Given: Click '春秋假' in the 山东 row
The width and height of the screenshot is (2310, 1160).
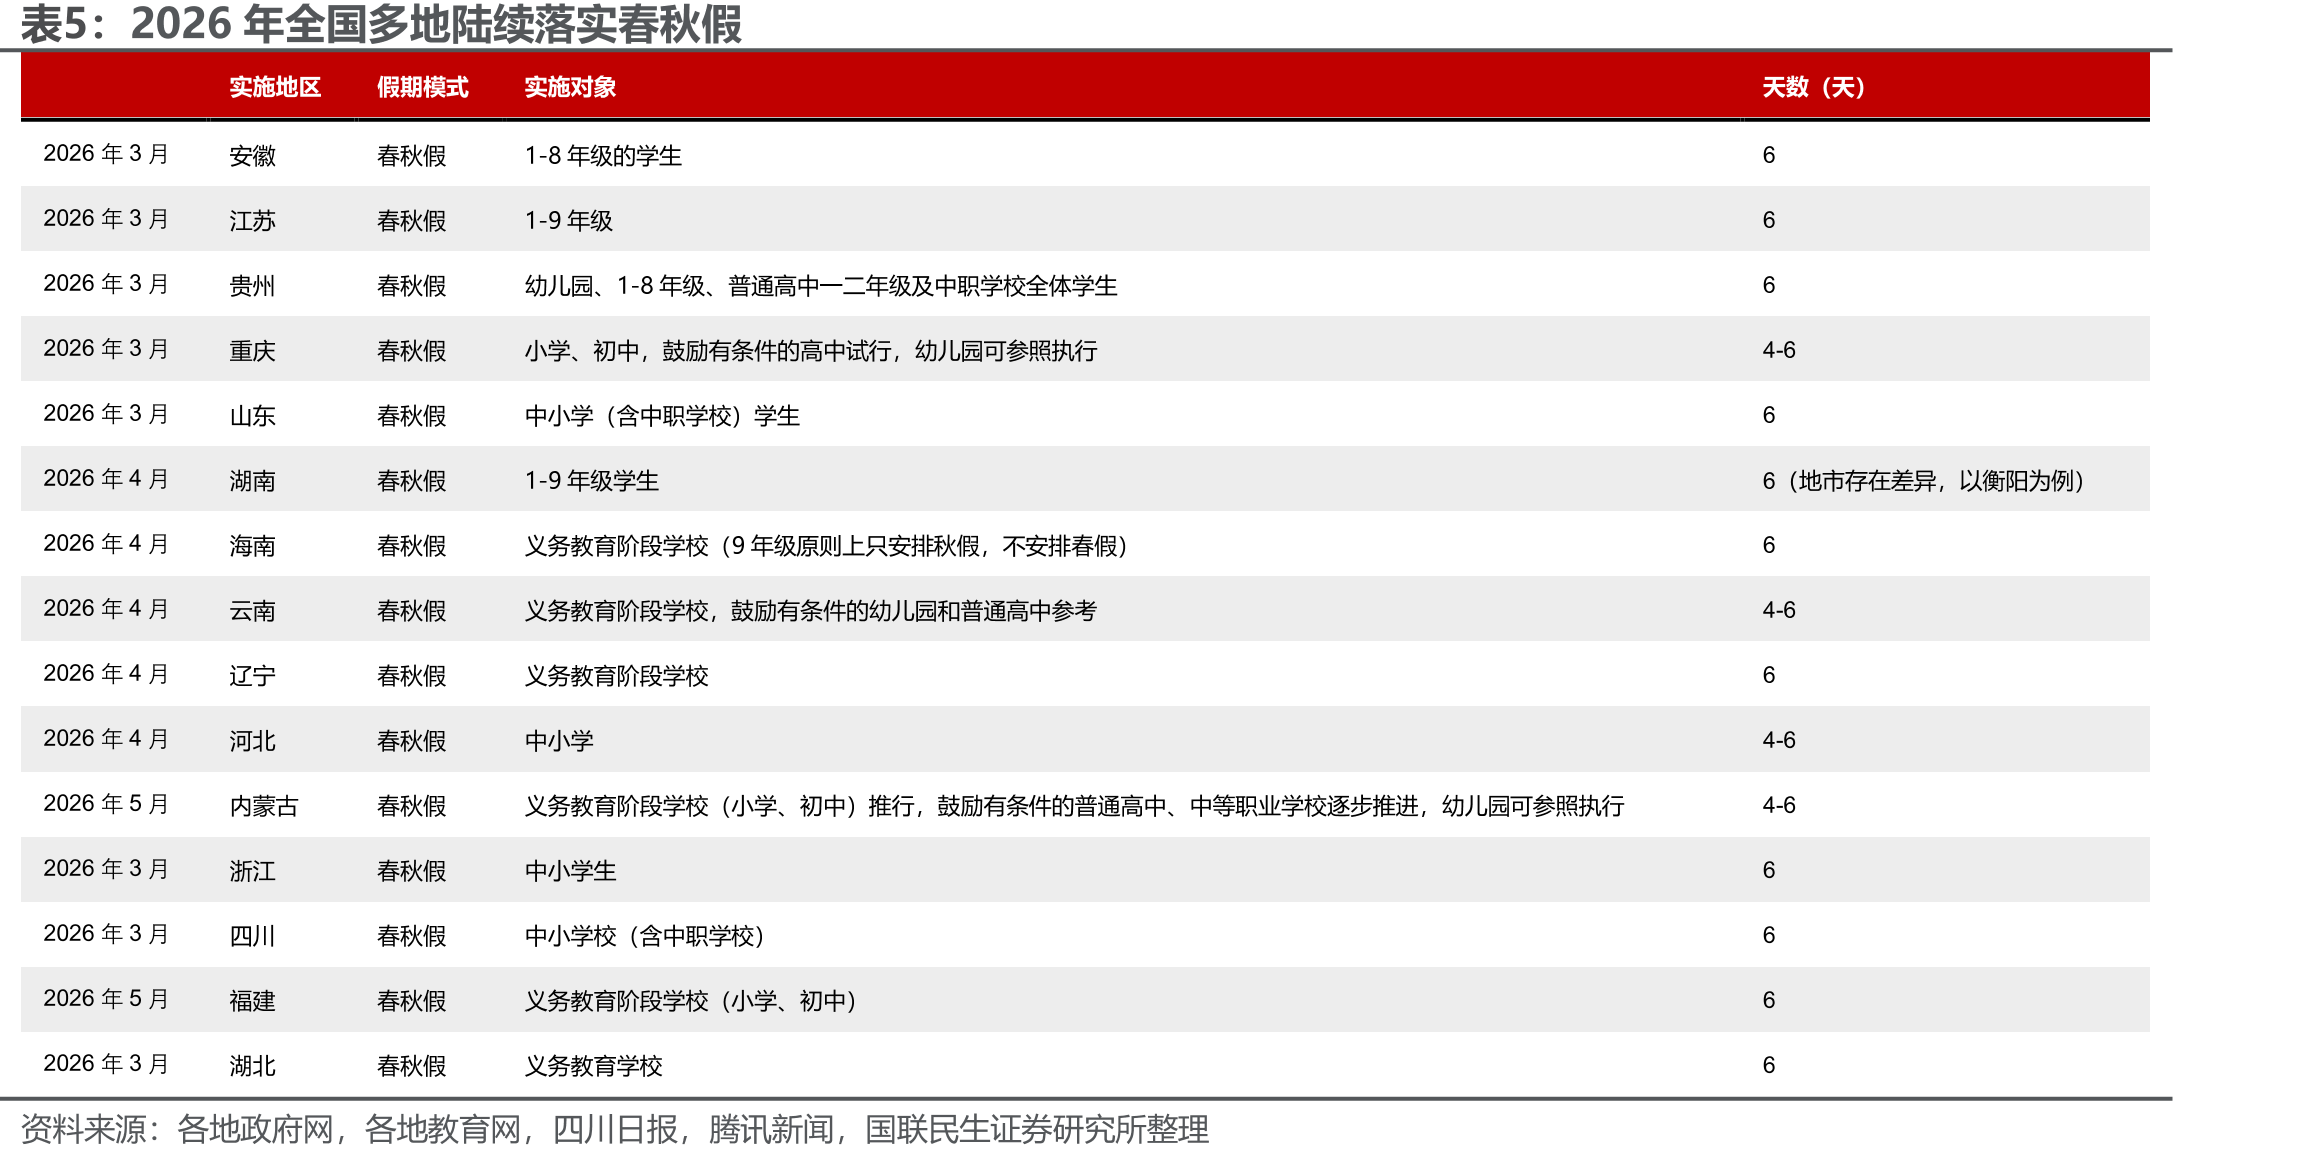Looking at the screenshot, I should click(x=411, y=415).
